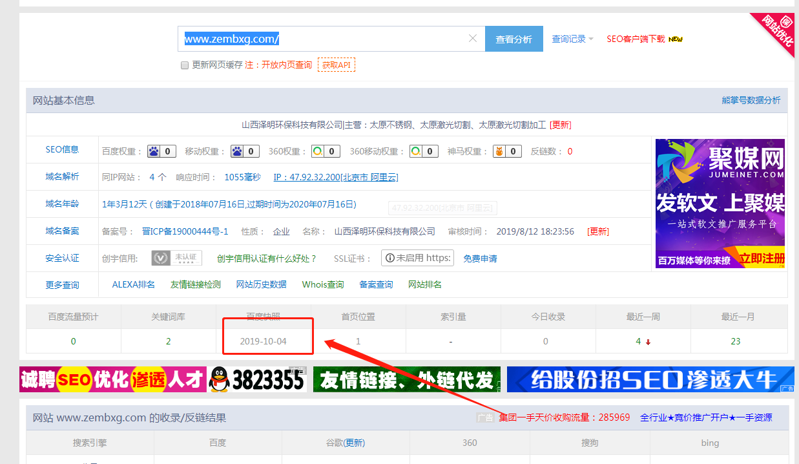Click the www.zembxg.com/ search input field
Image resolution: width=799 pixels, height=464 pixels.
tap(331, 39)
